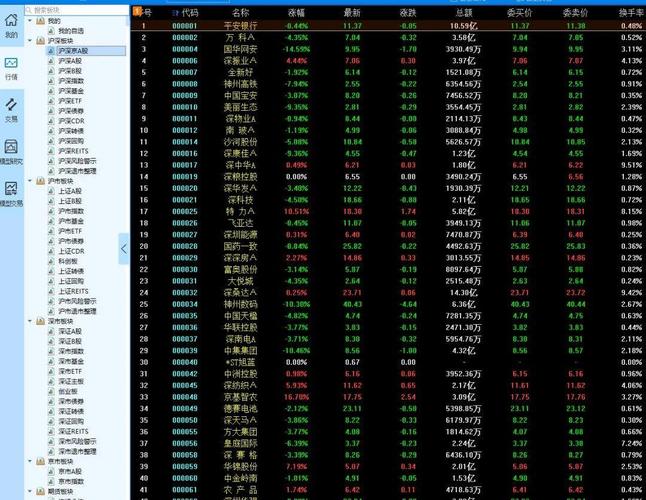Click the 总额 value 14.30亿 for 深桑达A
The width and height of the screenshot is (646, 500).
tap(464, 292)
